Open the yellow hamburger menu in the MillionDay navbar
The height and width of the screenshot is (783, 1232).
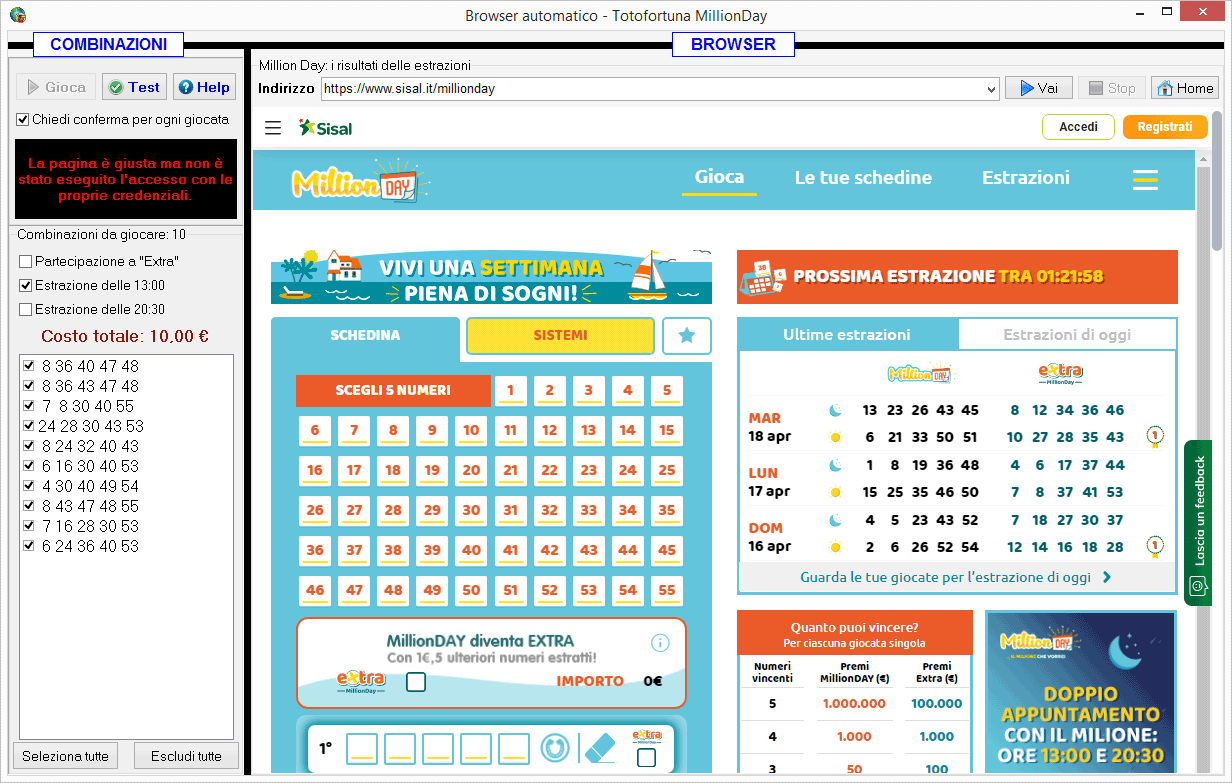[x=1145, y=179]
